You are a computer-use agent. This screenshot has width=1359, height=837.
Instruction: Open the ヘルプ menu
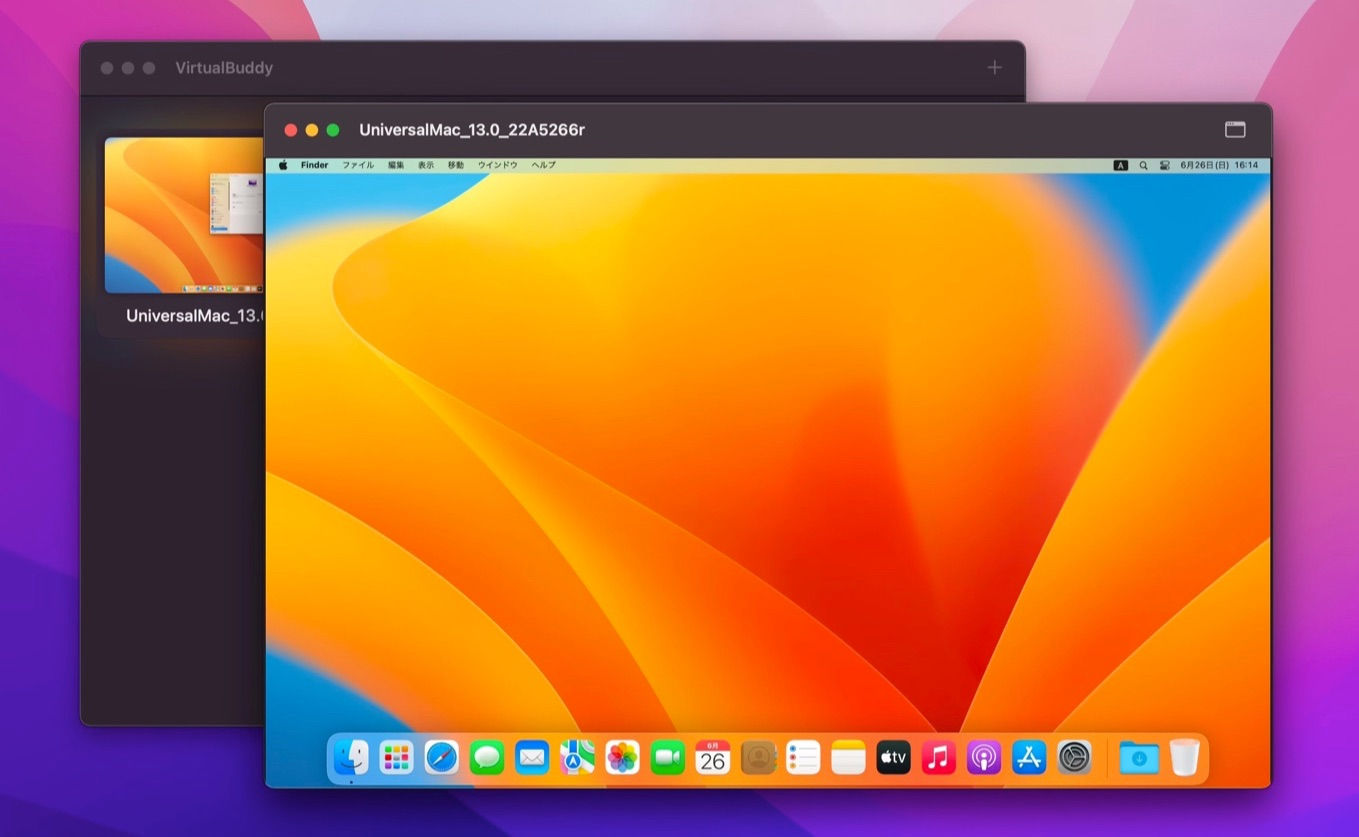(543, 165)
